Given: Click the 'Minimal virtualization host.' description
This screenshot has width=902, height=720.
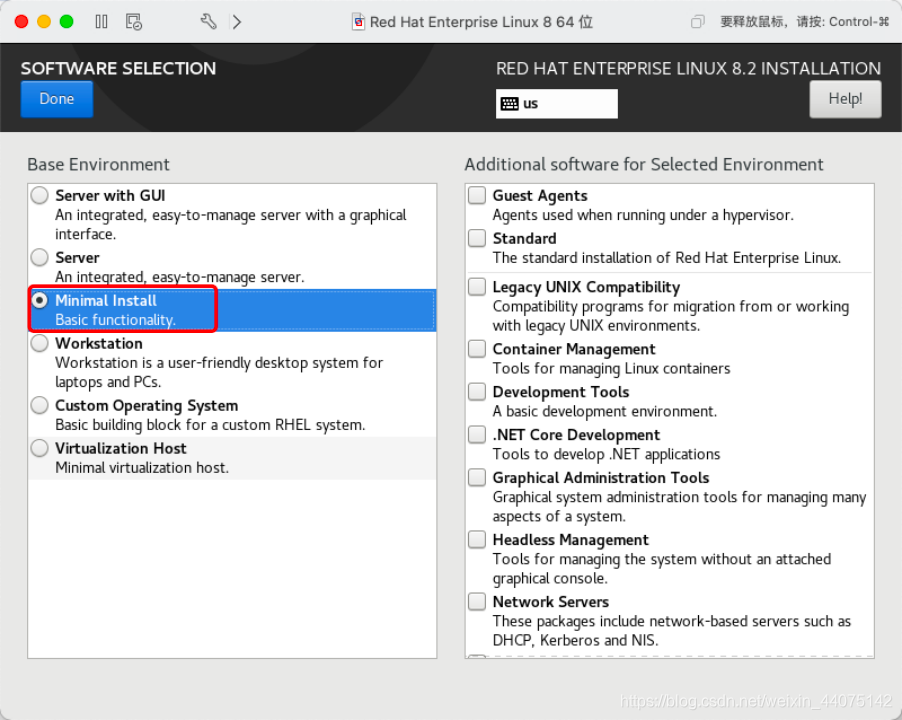Looking at the screenshot, I should pyautogui.click(x=142, y=468).
